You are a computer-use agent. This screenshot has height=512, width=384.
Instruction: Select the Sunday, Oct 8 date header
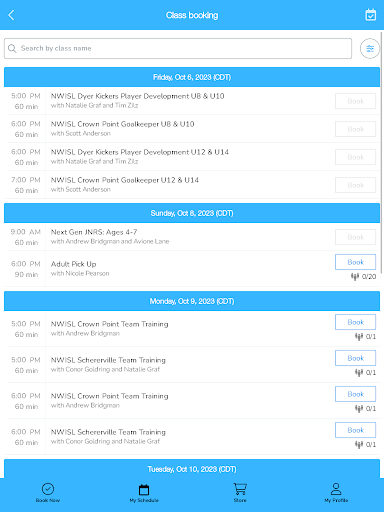(x=192, y=213)
